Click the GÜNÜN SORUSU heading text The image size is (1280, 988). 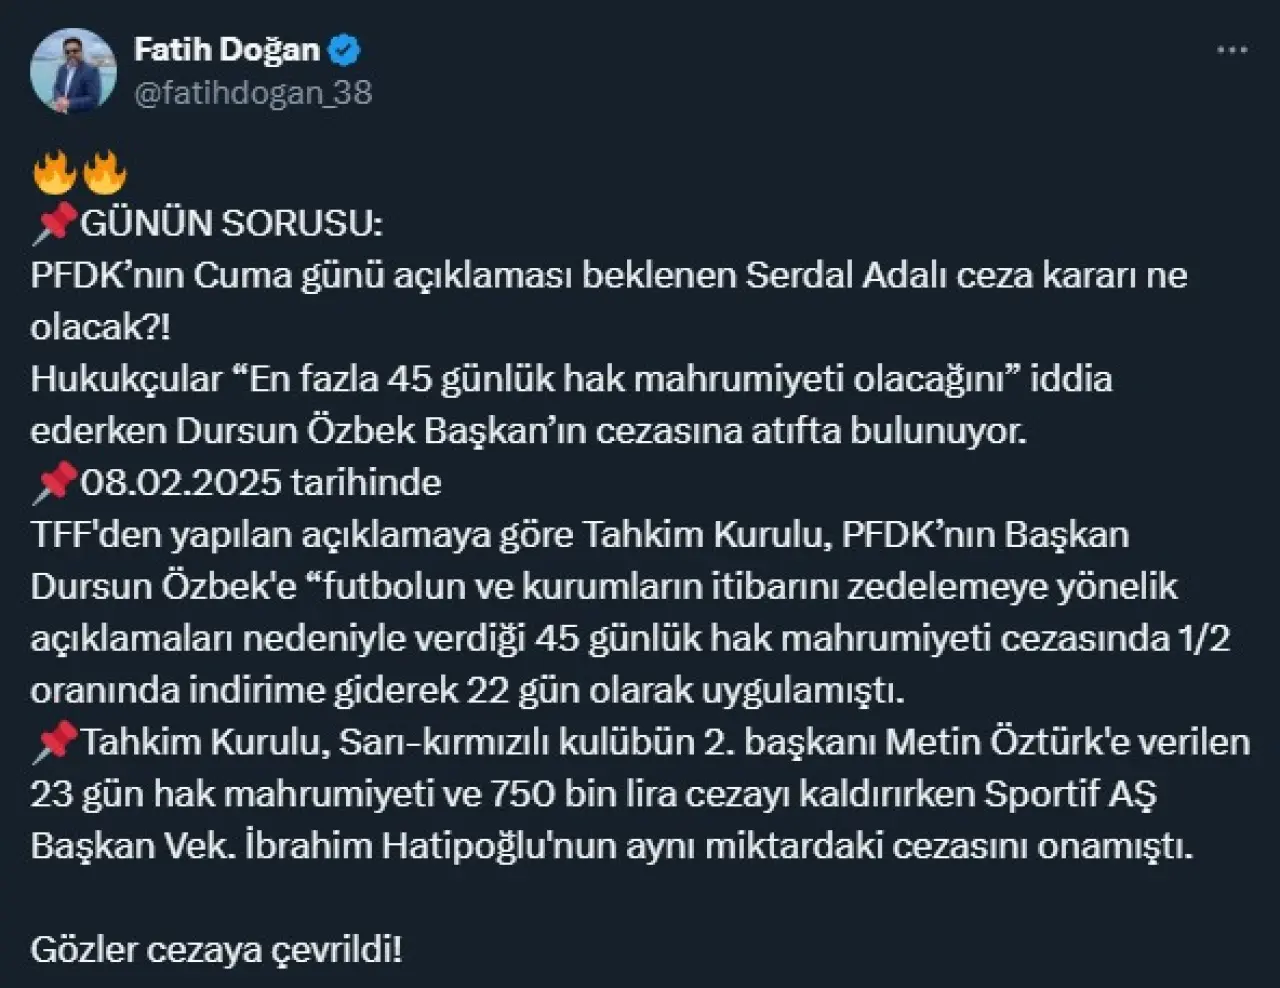[231, 223]
